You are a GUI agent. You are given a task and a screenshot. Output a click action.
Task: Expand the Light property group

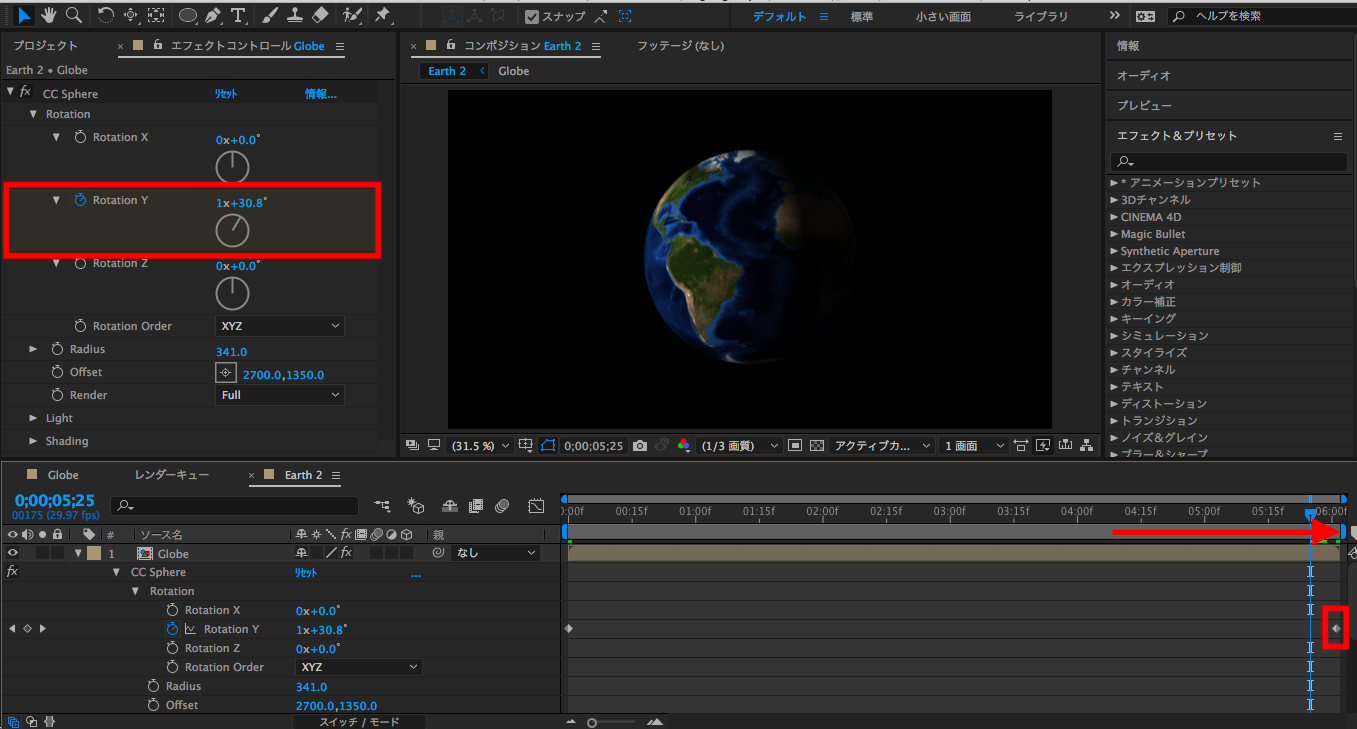coord(33,418)
